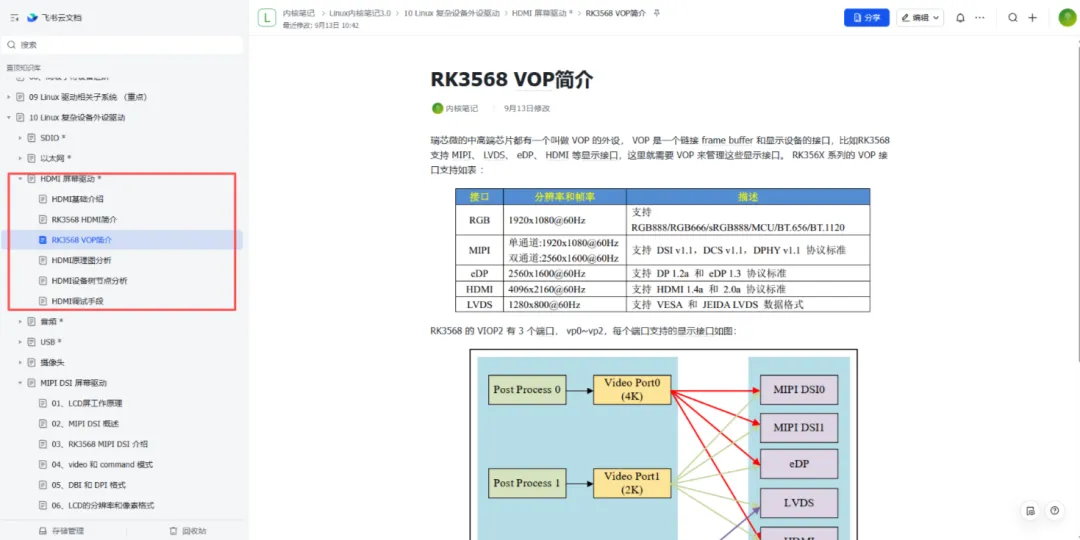
Task: Expand the USB * tree node arrow
Action: (20, 342)
